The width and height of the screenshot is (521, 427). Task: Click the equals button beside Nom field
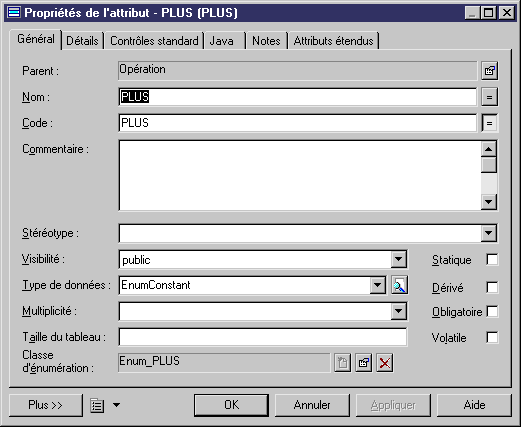pyautogui.click(x=489, y=97)
